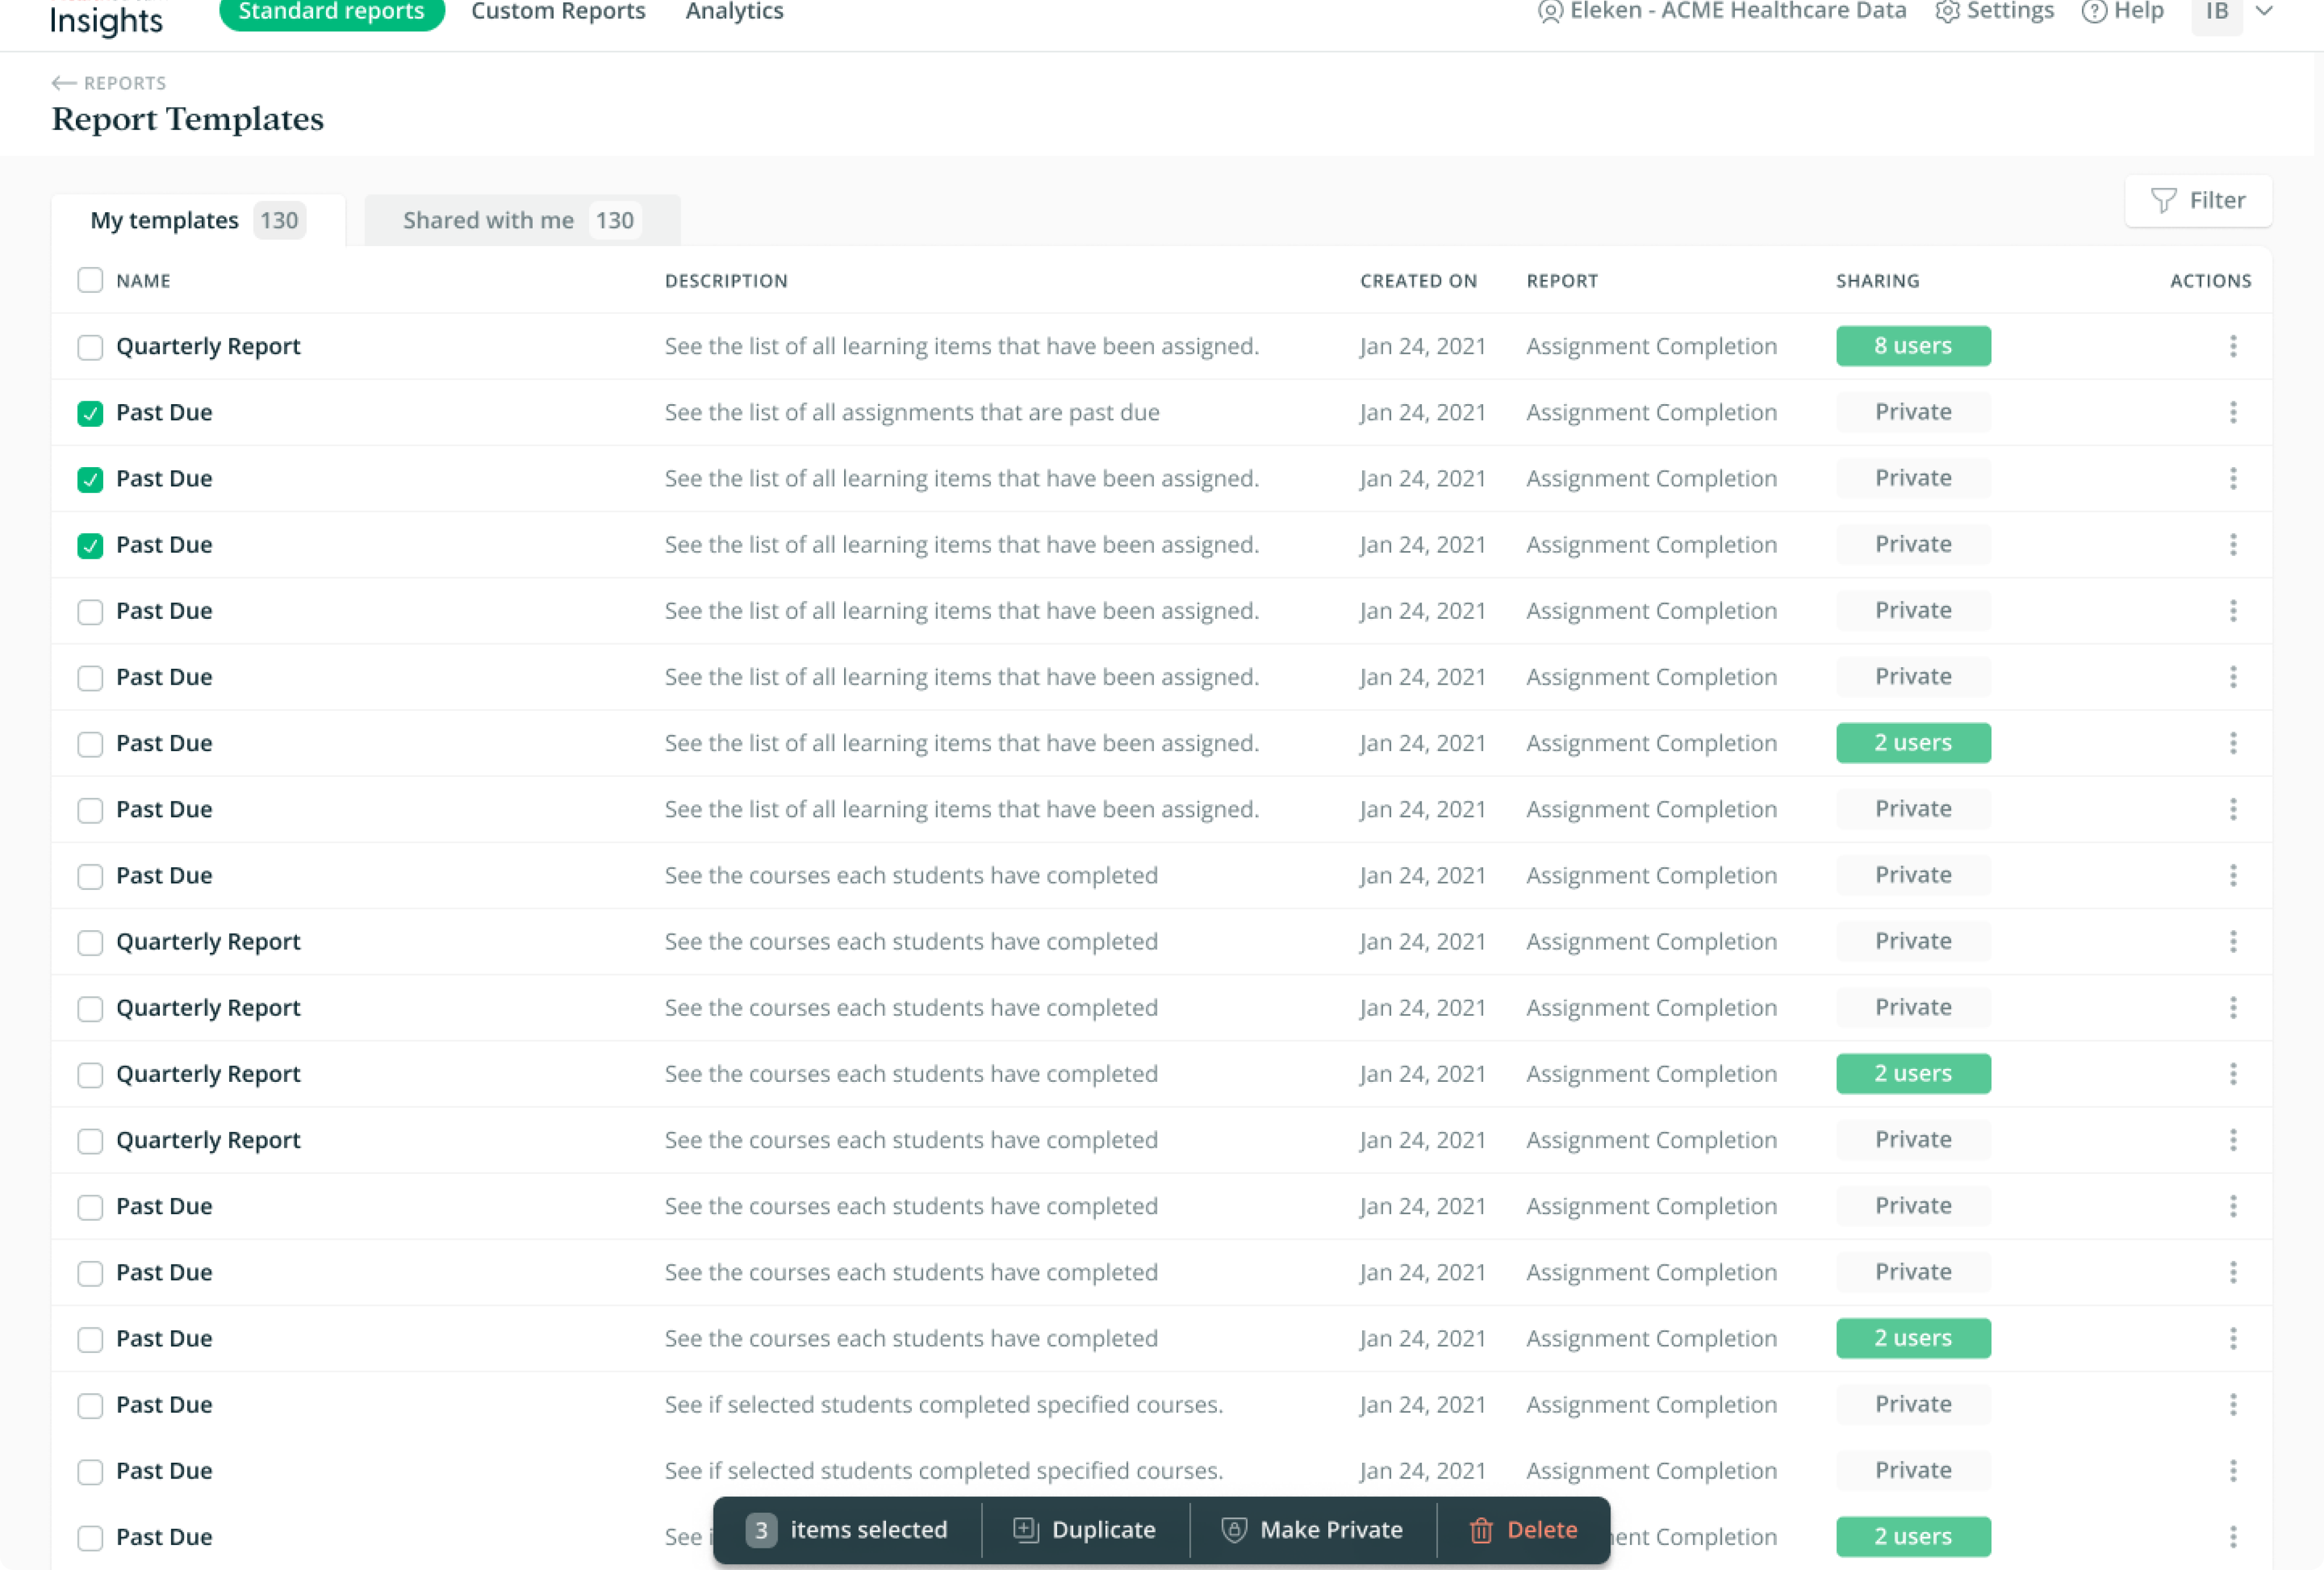This screenshot has height=1570, width=2324.
Task: Click the Duplicate icon in action bar
Action: (x=1025, y=1530)
